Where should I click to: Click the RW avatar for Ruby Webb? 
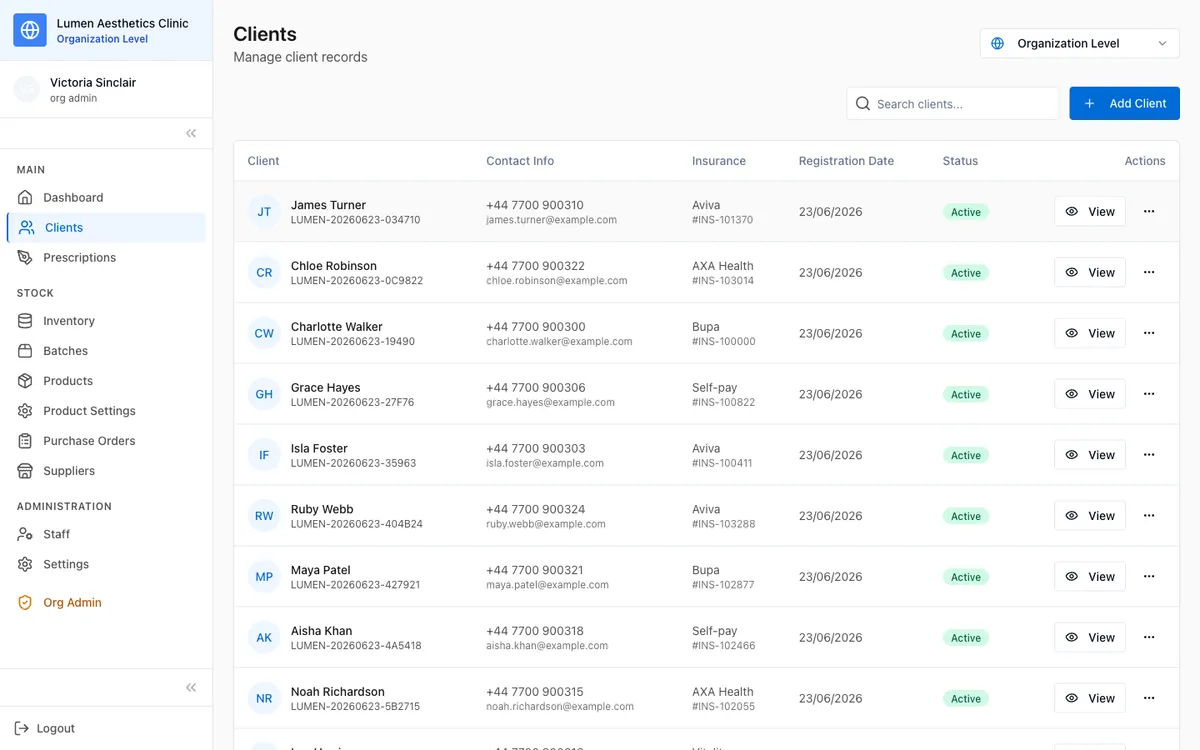pyautogui.click(x=264, y=516)
